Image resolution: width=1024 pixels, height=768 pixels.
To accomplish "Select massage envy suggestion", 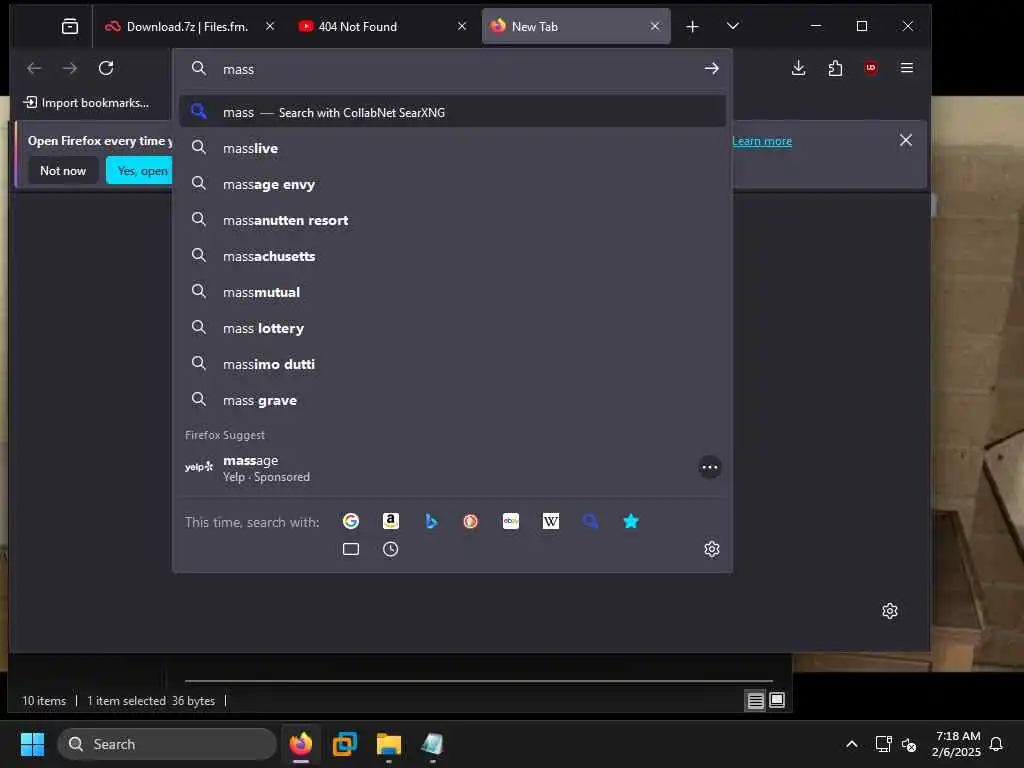I will point(452,184).
